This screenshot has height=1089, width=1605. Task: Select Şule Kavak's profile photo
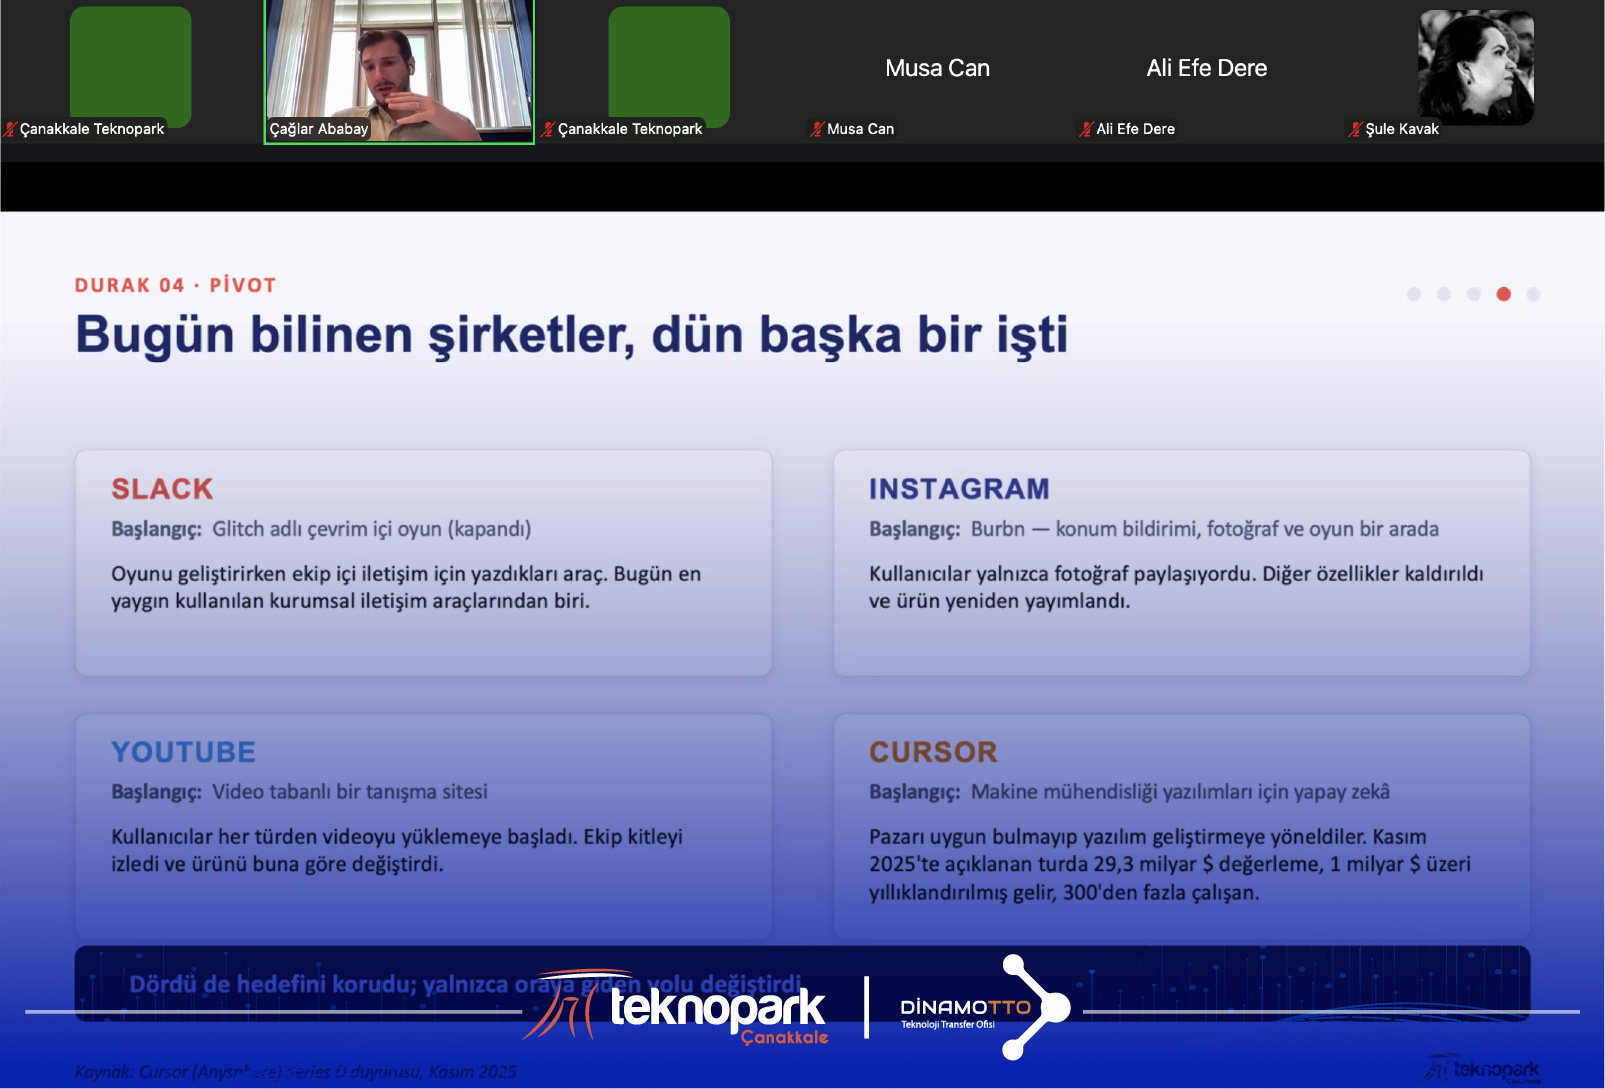pos(1475,67)
